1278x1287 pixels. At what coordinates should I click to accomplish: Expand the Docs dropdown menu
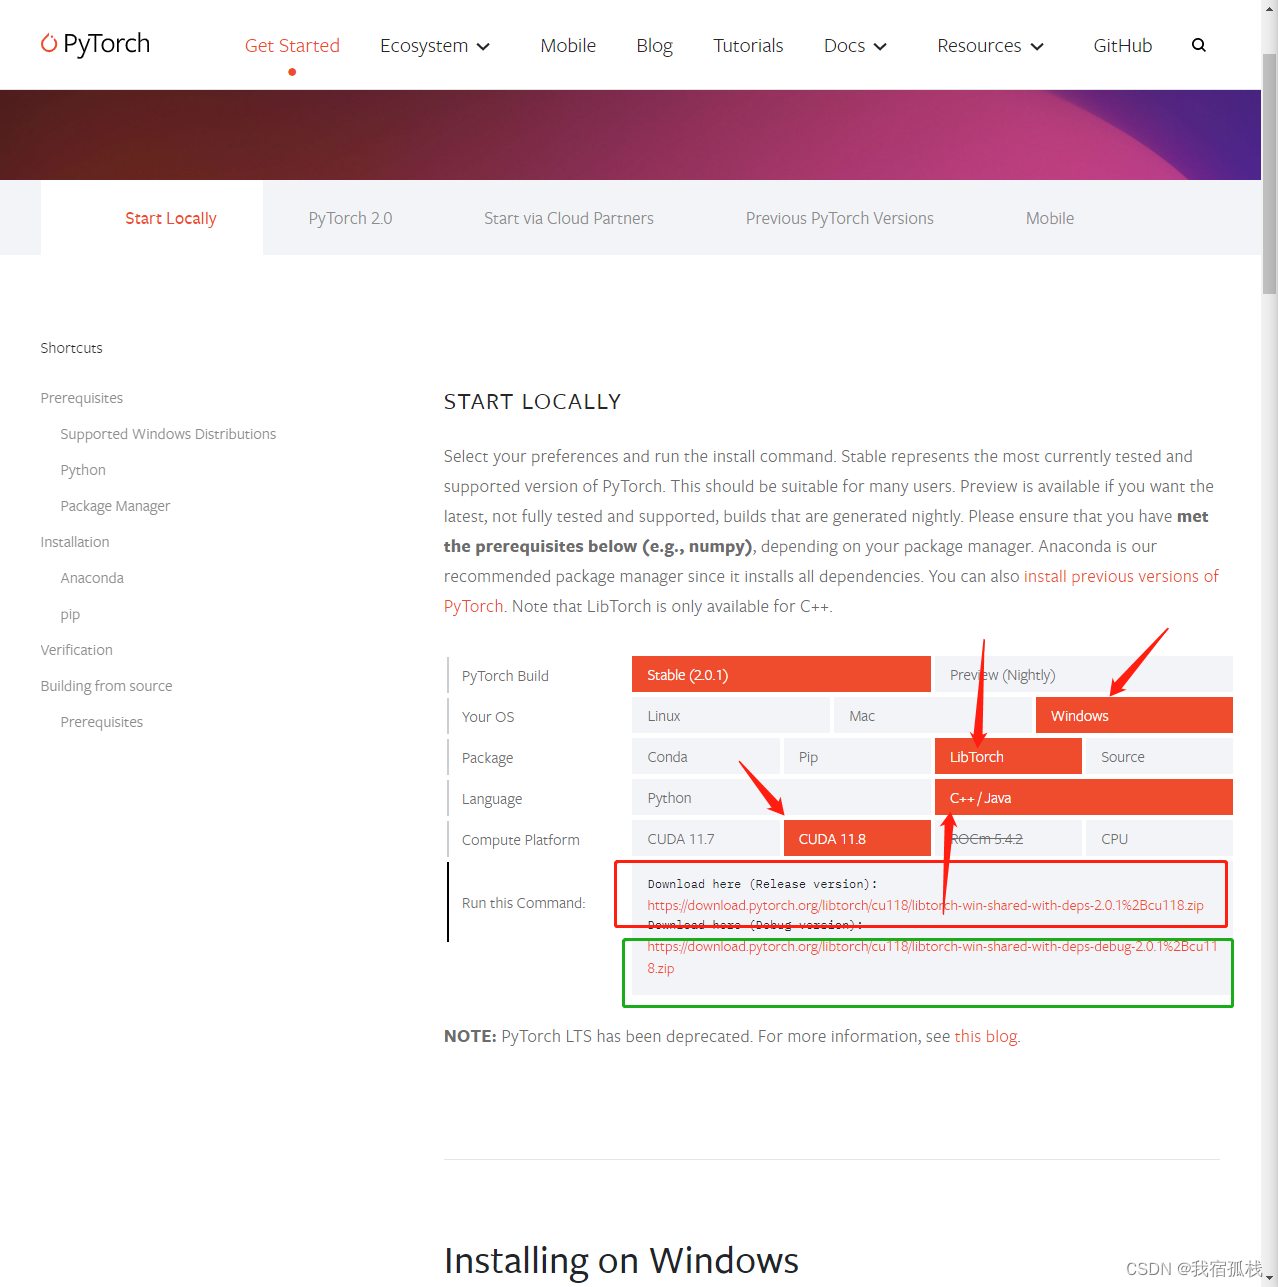click(855, 46)
